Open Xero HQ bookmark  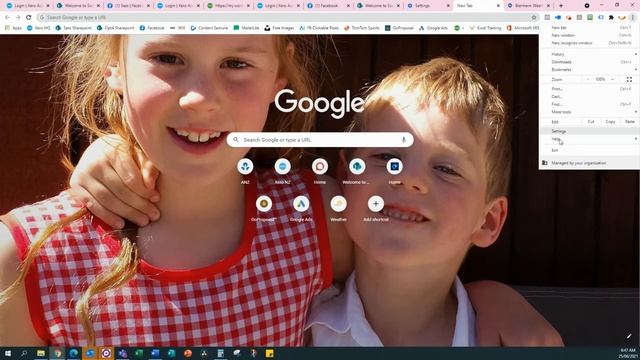click(39, 28)
